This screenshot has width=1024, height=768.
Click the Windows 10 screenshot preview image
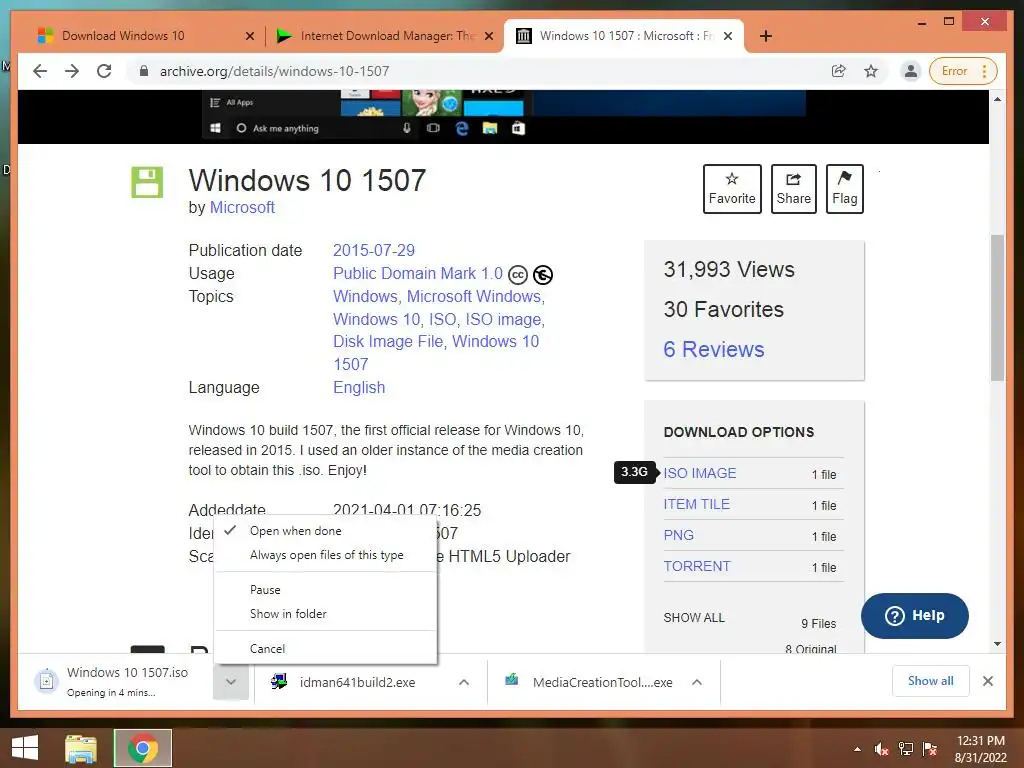504,116
